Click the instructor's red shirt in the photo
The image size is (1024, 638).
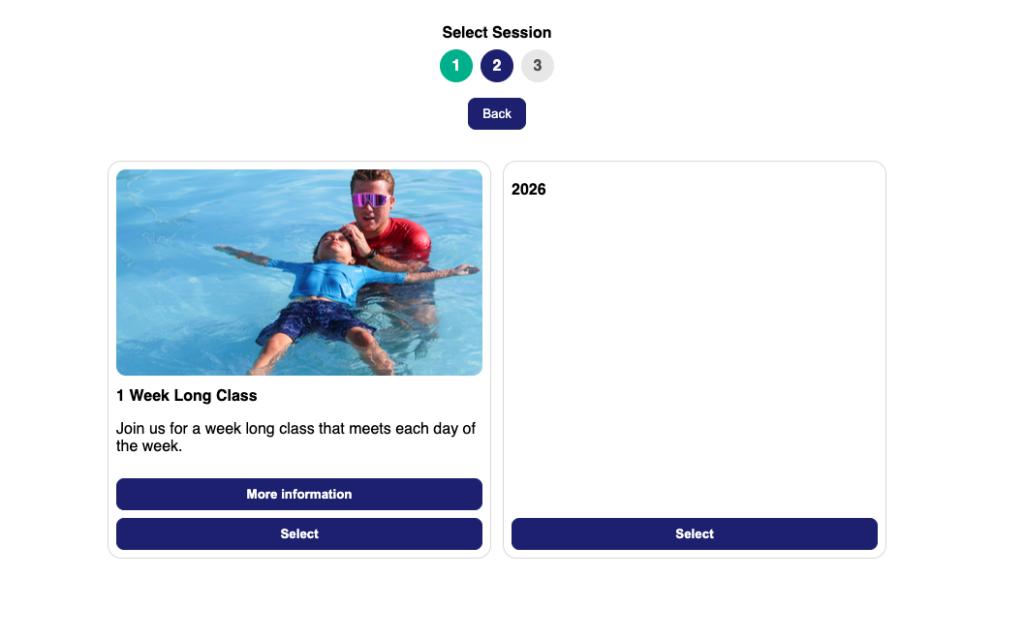click(x=403, y=241)
